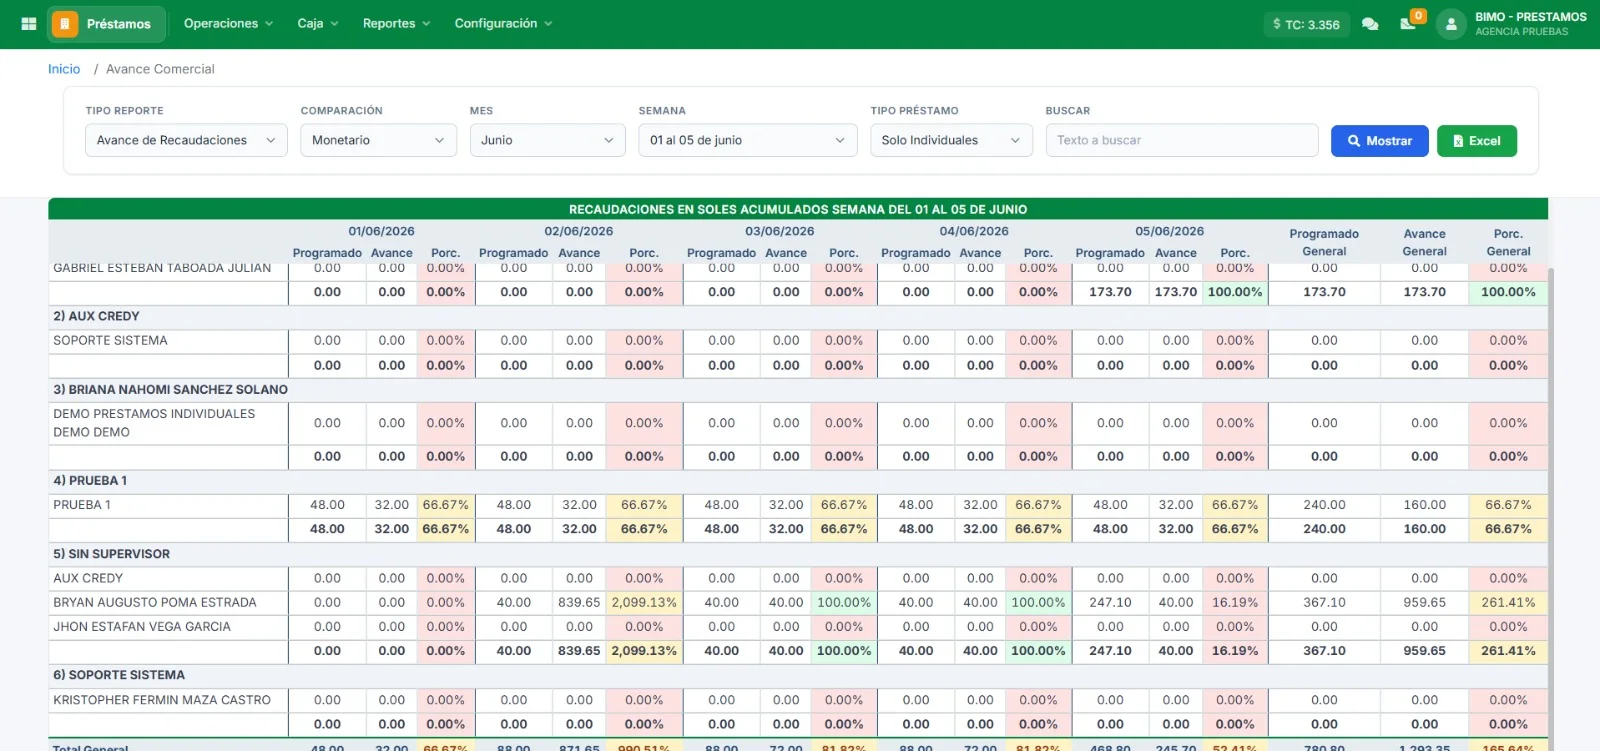The image size is (1600, 751).
Task: Go to the Inicio breadcrumb link
Action: click(x=64, y=69)
